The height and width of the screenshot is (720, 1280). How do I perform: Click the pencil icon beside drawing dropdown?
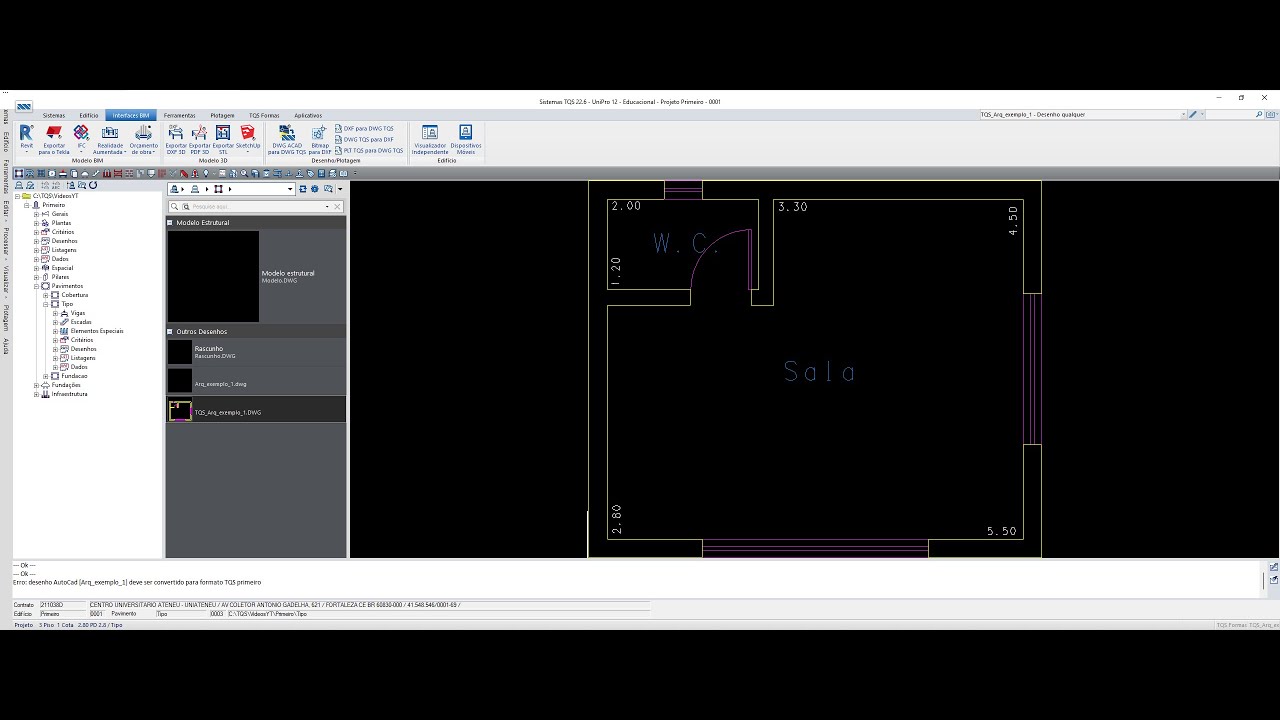pyautogui.click(x=1193, y=115)
